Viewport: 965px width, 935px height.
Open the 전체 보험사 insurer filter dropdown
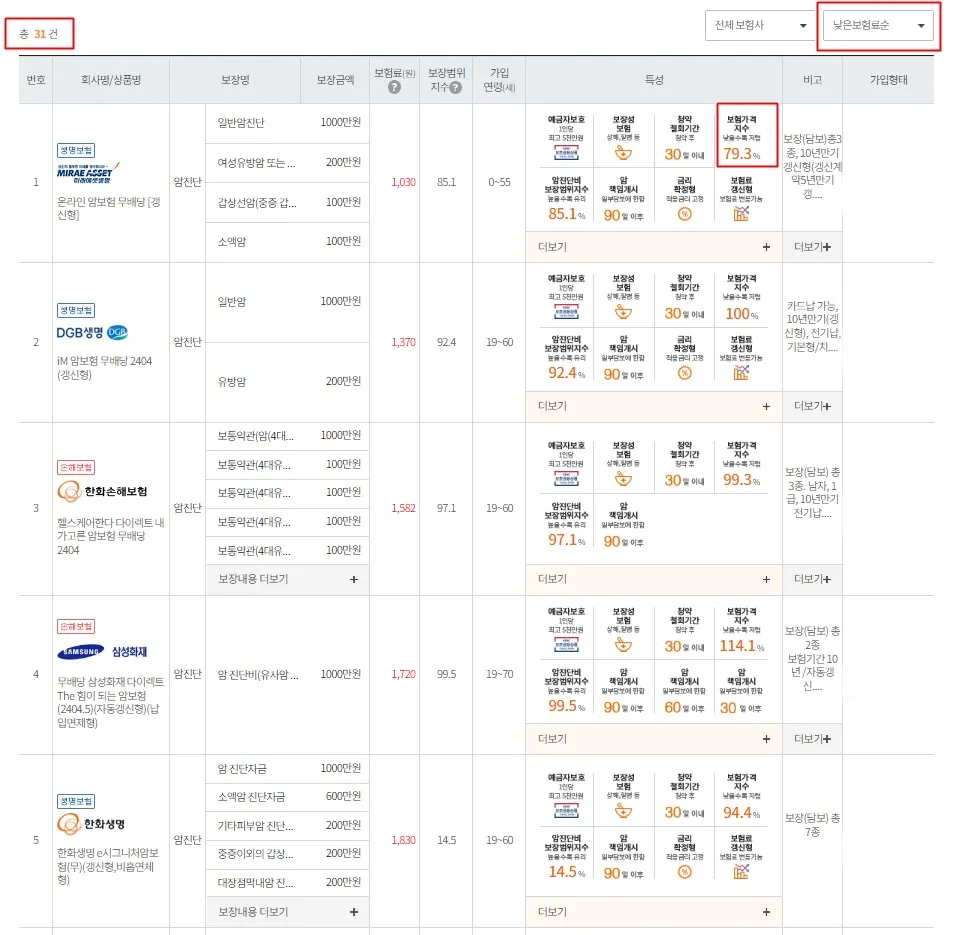point(760,26)
